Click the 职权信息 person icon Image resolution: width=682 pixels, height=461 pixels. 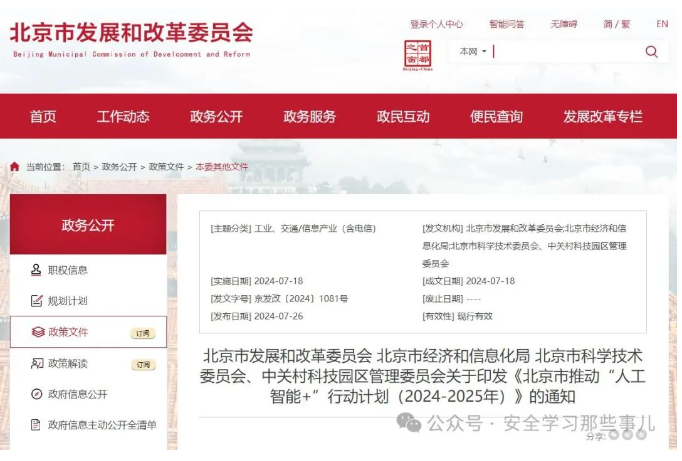pyautogui.click(x=35, y=270)
